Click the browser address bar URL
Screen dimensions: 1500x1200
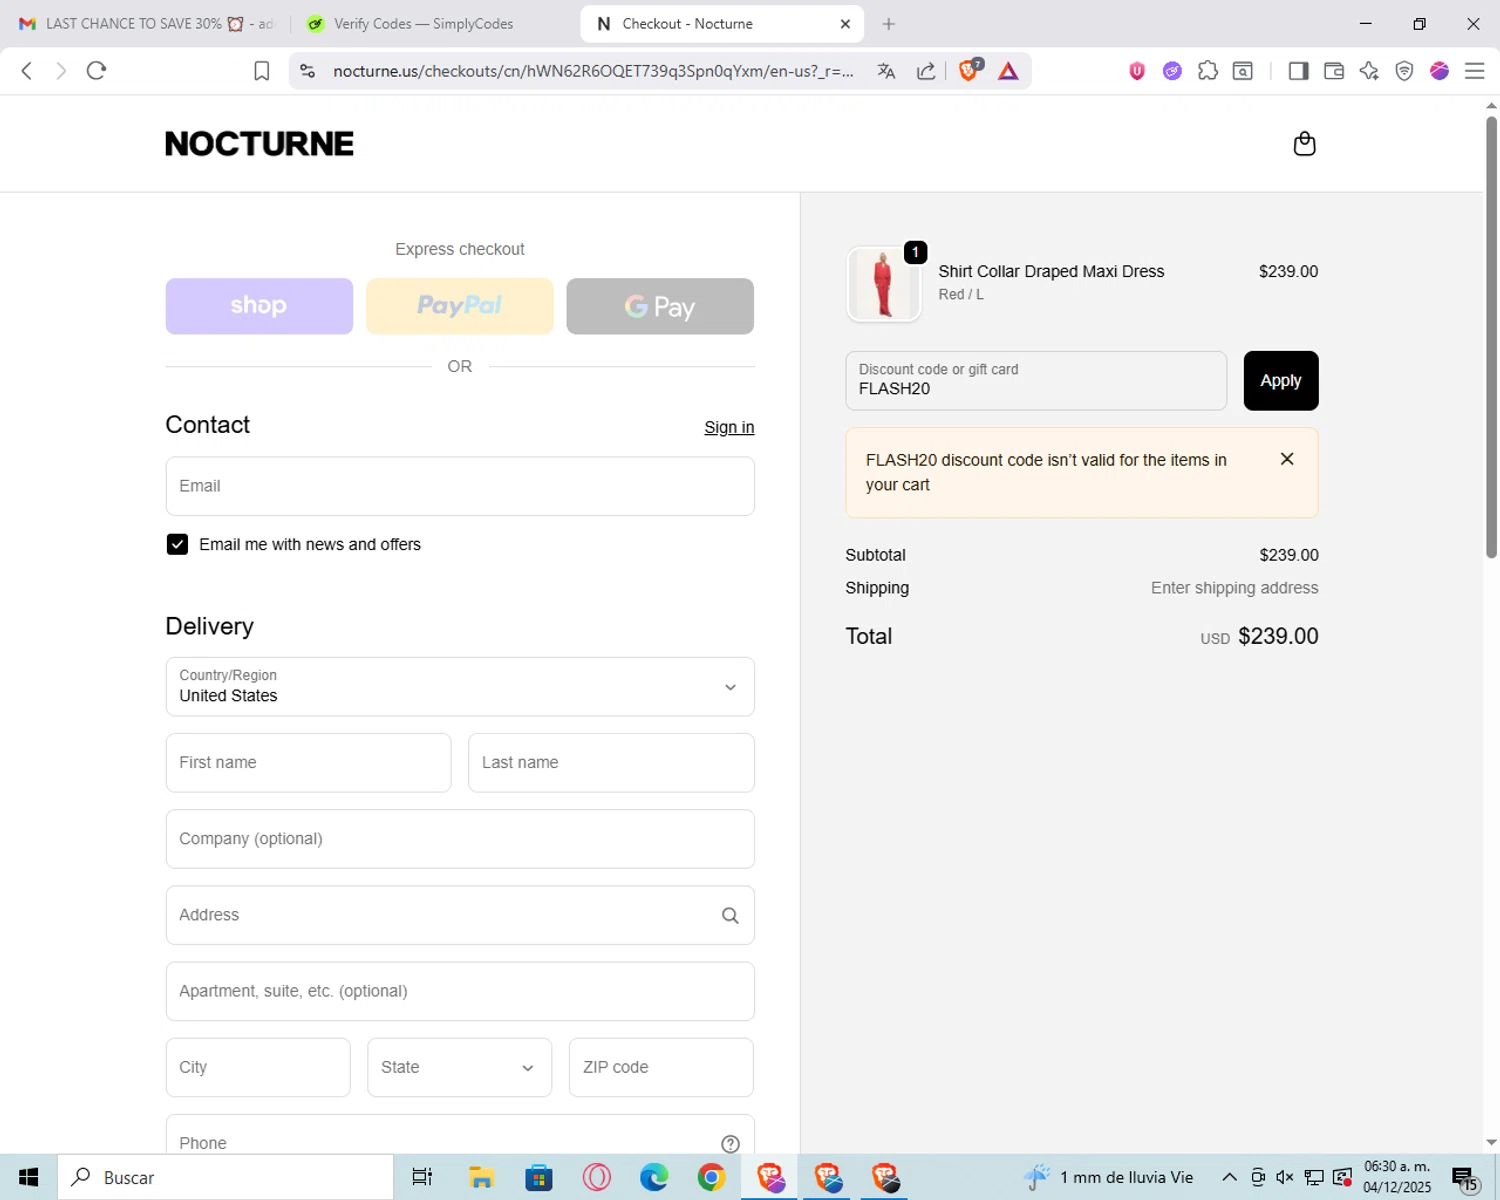point(593,71)
